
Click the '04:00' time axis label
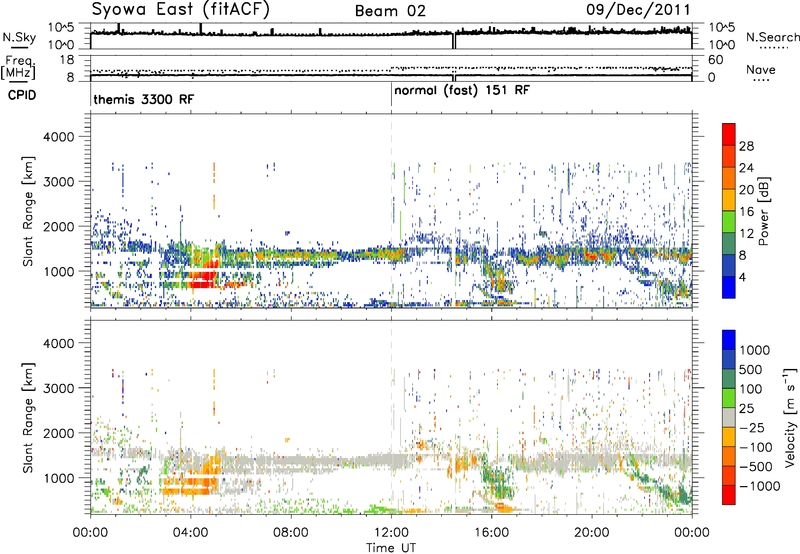click(191, 533)
